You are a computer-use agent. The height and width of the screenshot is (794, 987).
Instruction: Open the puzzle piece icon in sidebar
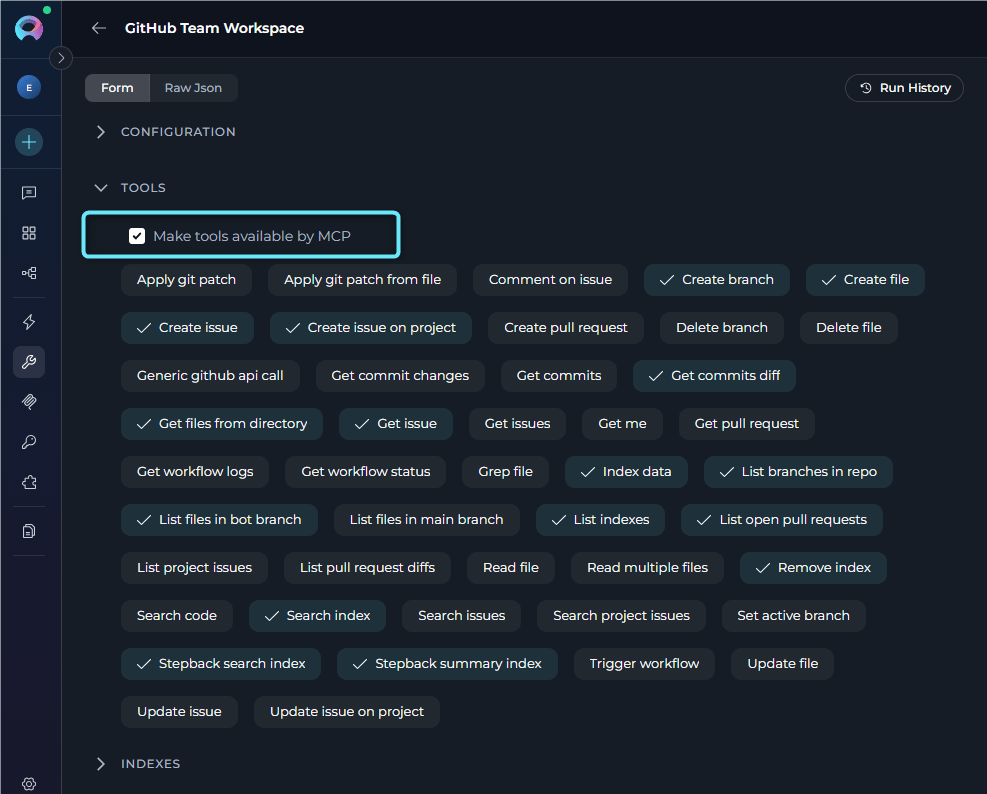(x=29, y=482)
